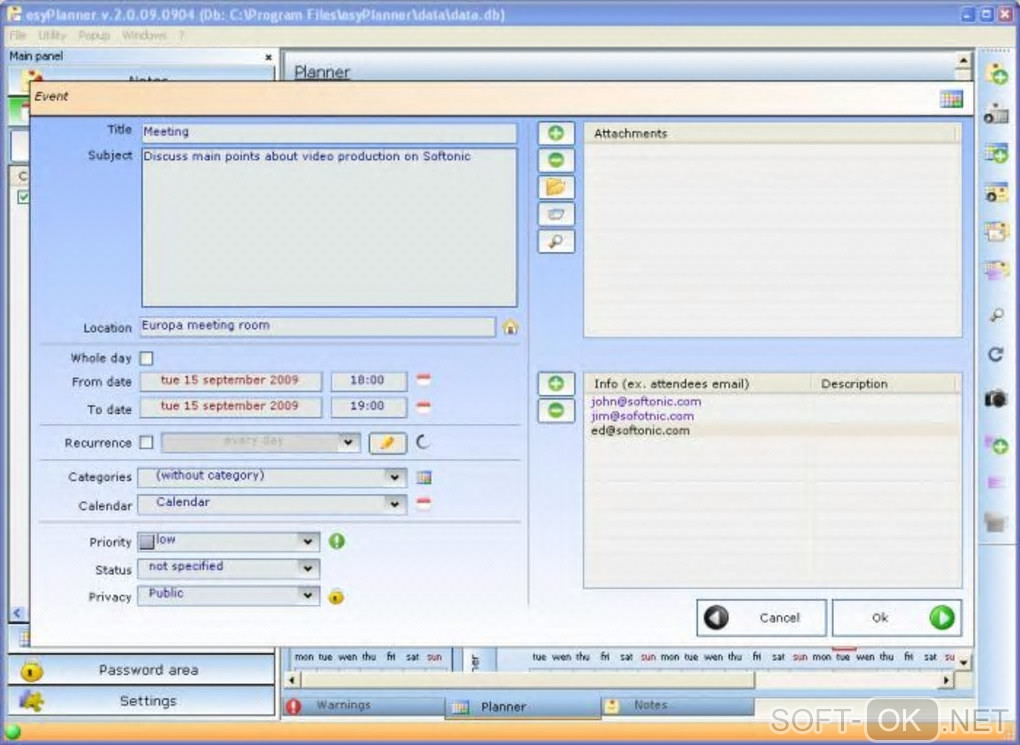
Task: Add an attachment with the green plus
Action: pyautogui.click(x=556, y=133)
